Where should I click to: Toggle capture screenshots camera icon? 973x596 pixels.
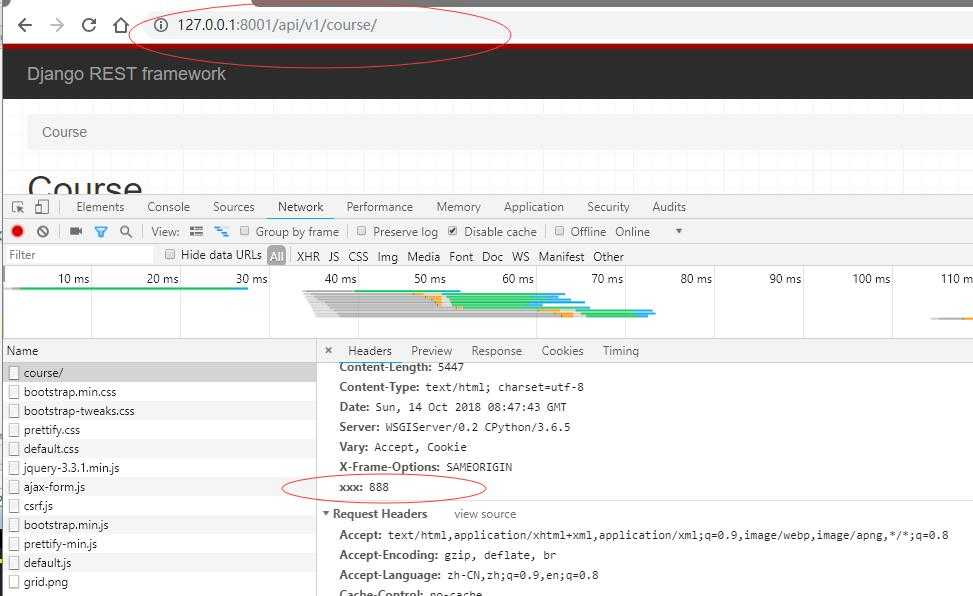tap(76, 231)
